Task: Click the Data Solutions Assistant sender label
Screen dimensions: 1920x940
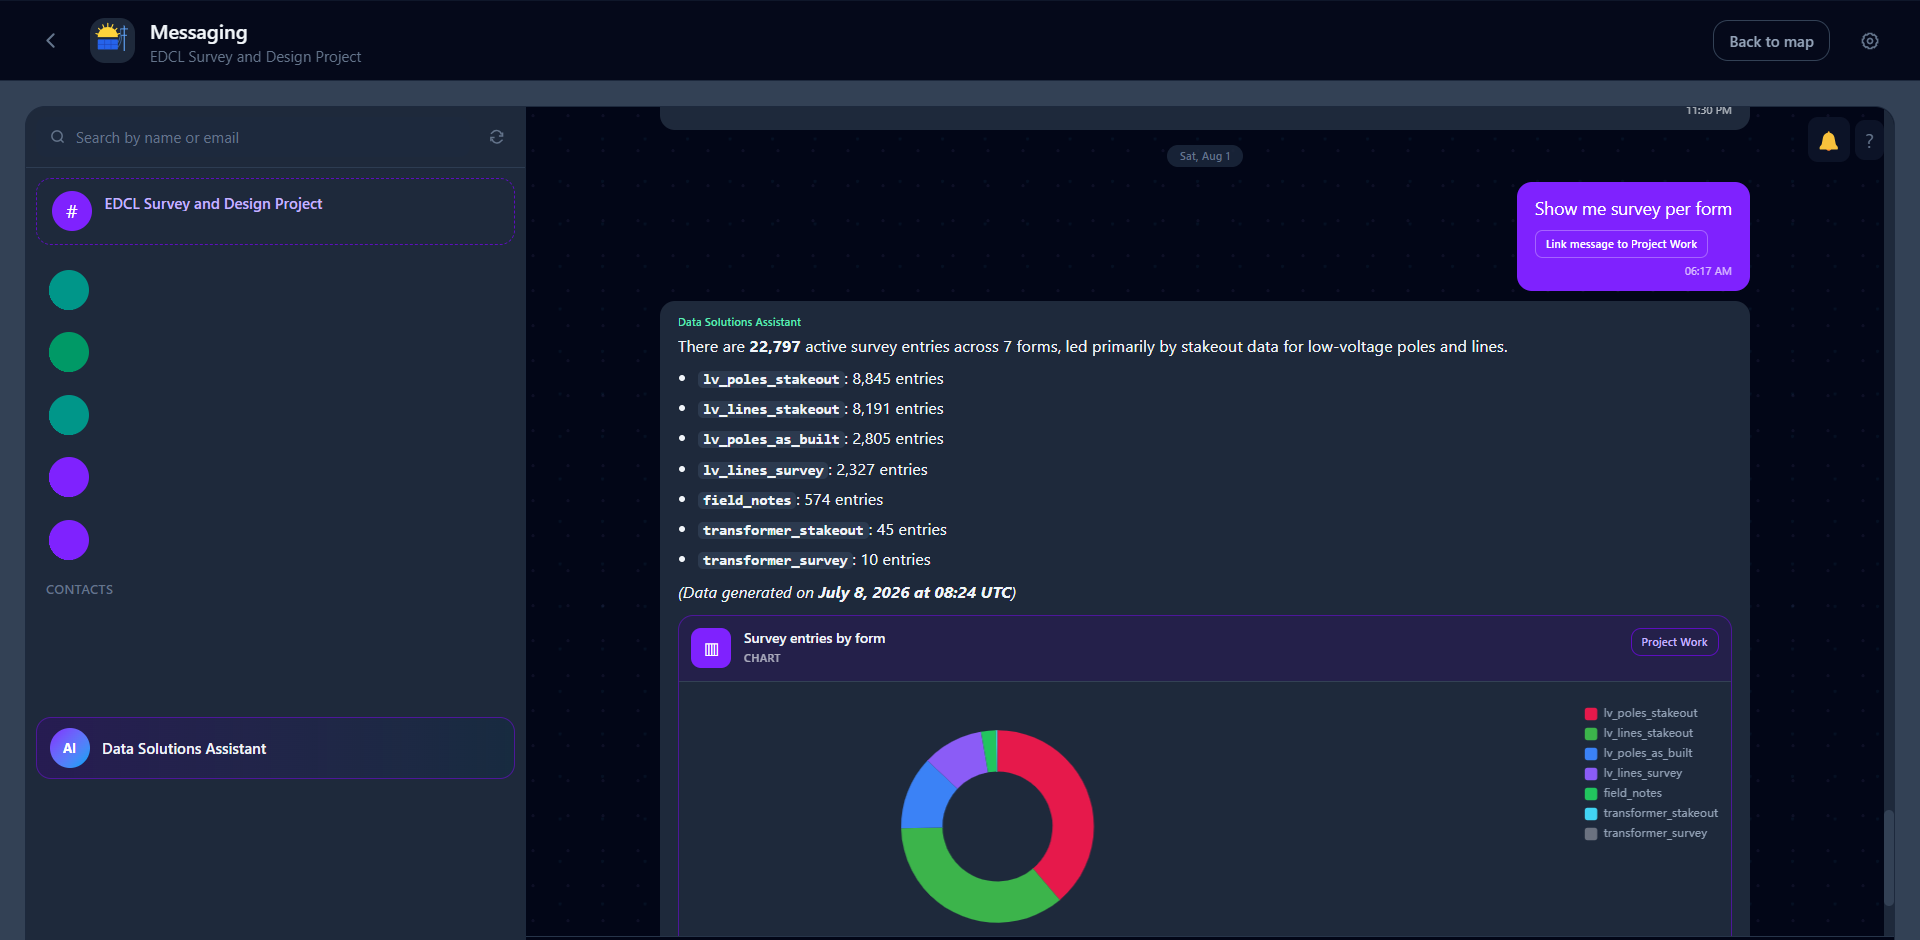Action: (x=739, y=322)
